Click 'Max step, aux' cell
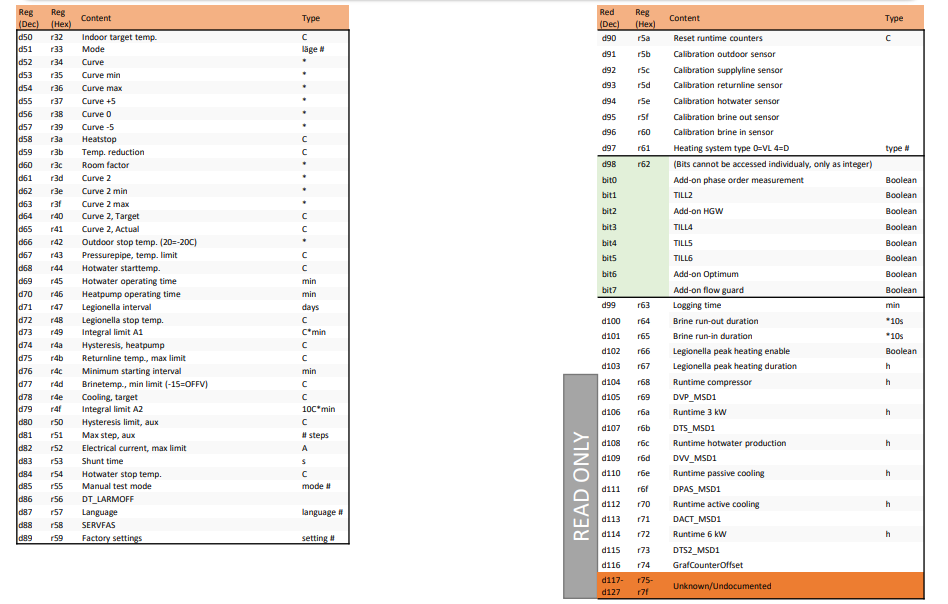Viewport: 948px width, 604px height. 108,435
